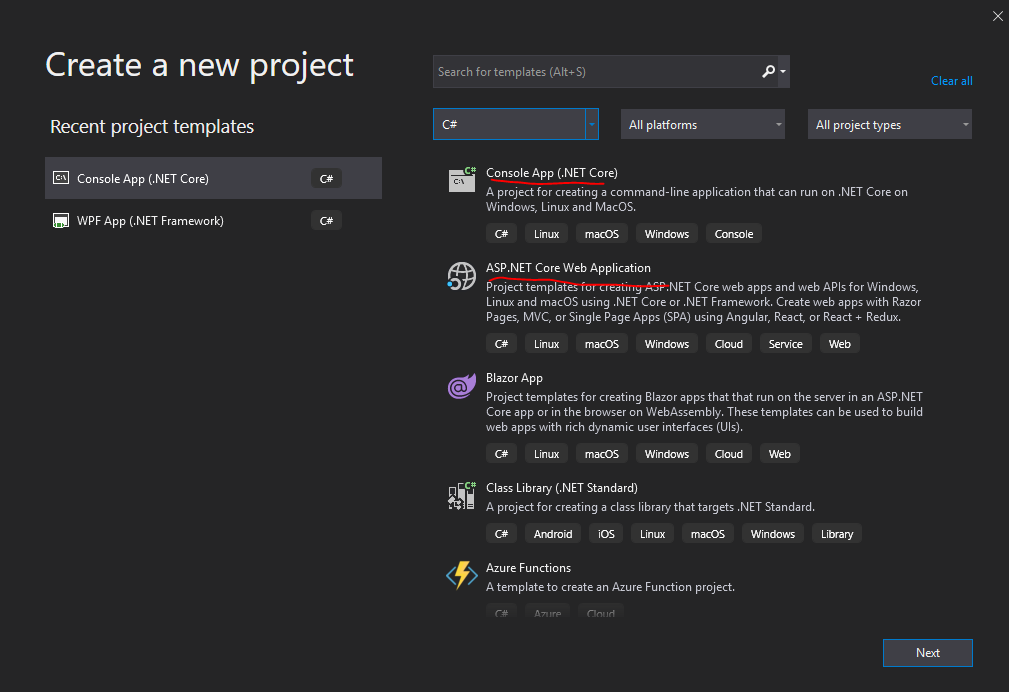This screenshot has width=1009, height=692.
Task: Select Azure Functions template title
Action: click(x=528, y=568)
